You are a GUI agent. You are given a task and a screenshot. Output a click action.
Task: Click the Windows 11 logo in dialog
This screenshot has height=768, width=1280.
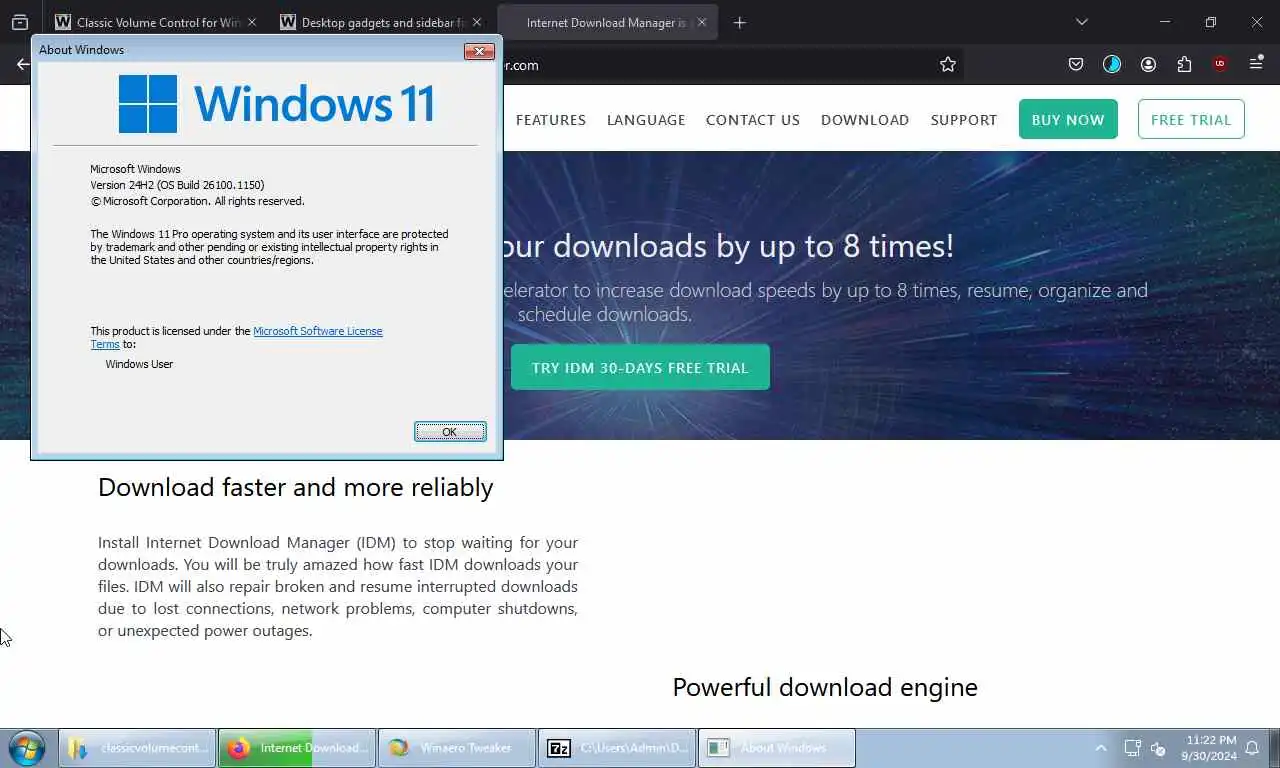tap(277, 104)
